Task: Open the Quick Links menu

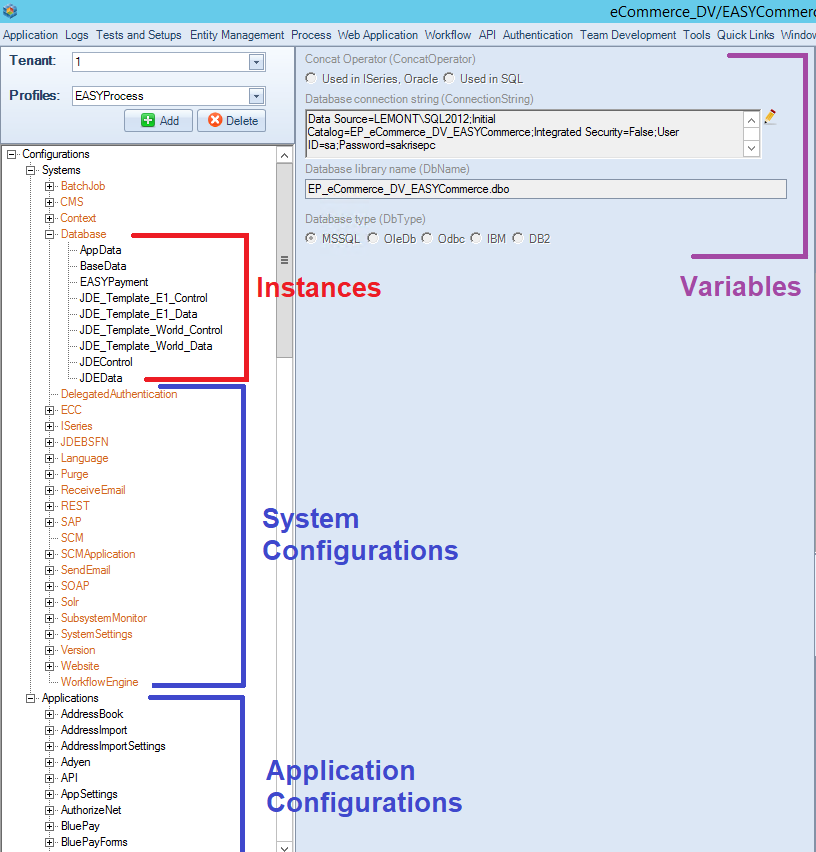Action: point(745,35)
